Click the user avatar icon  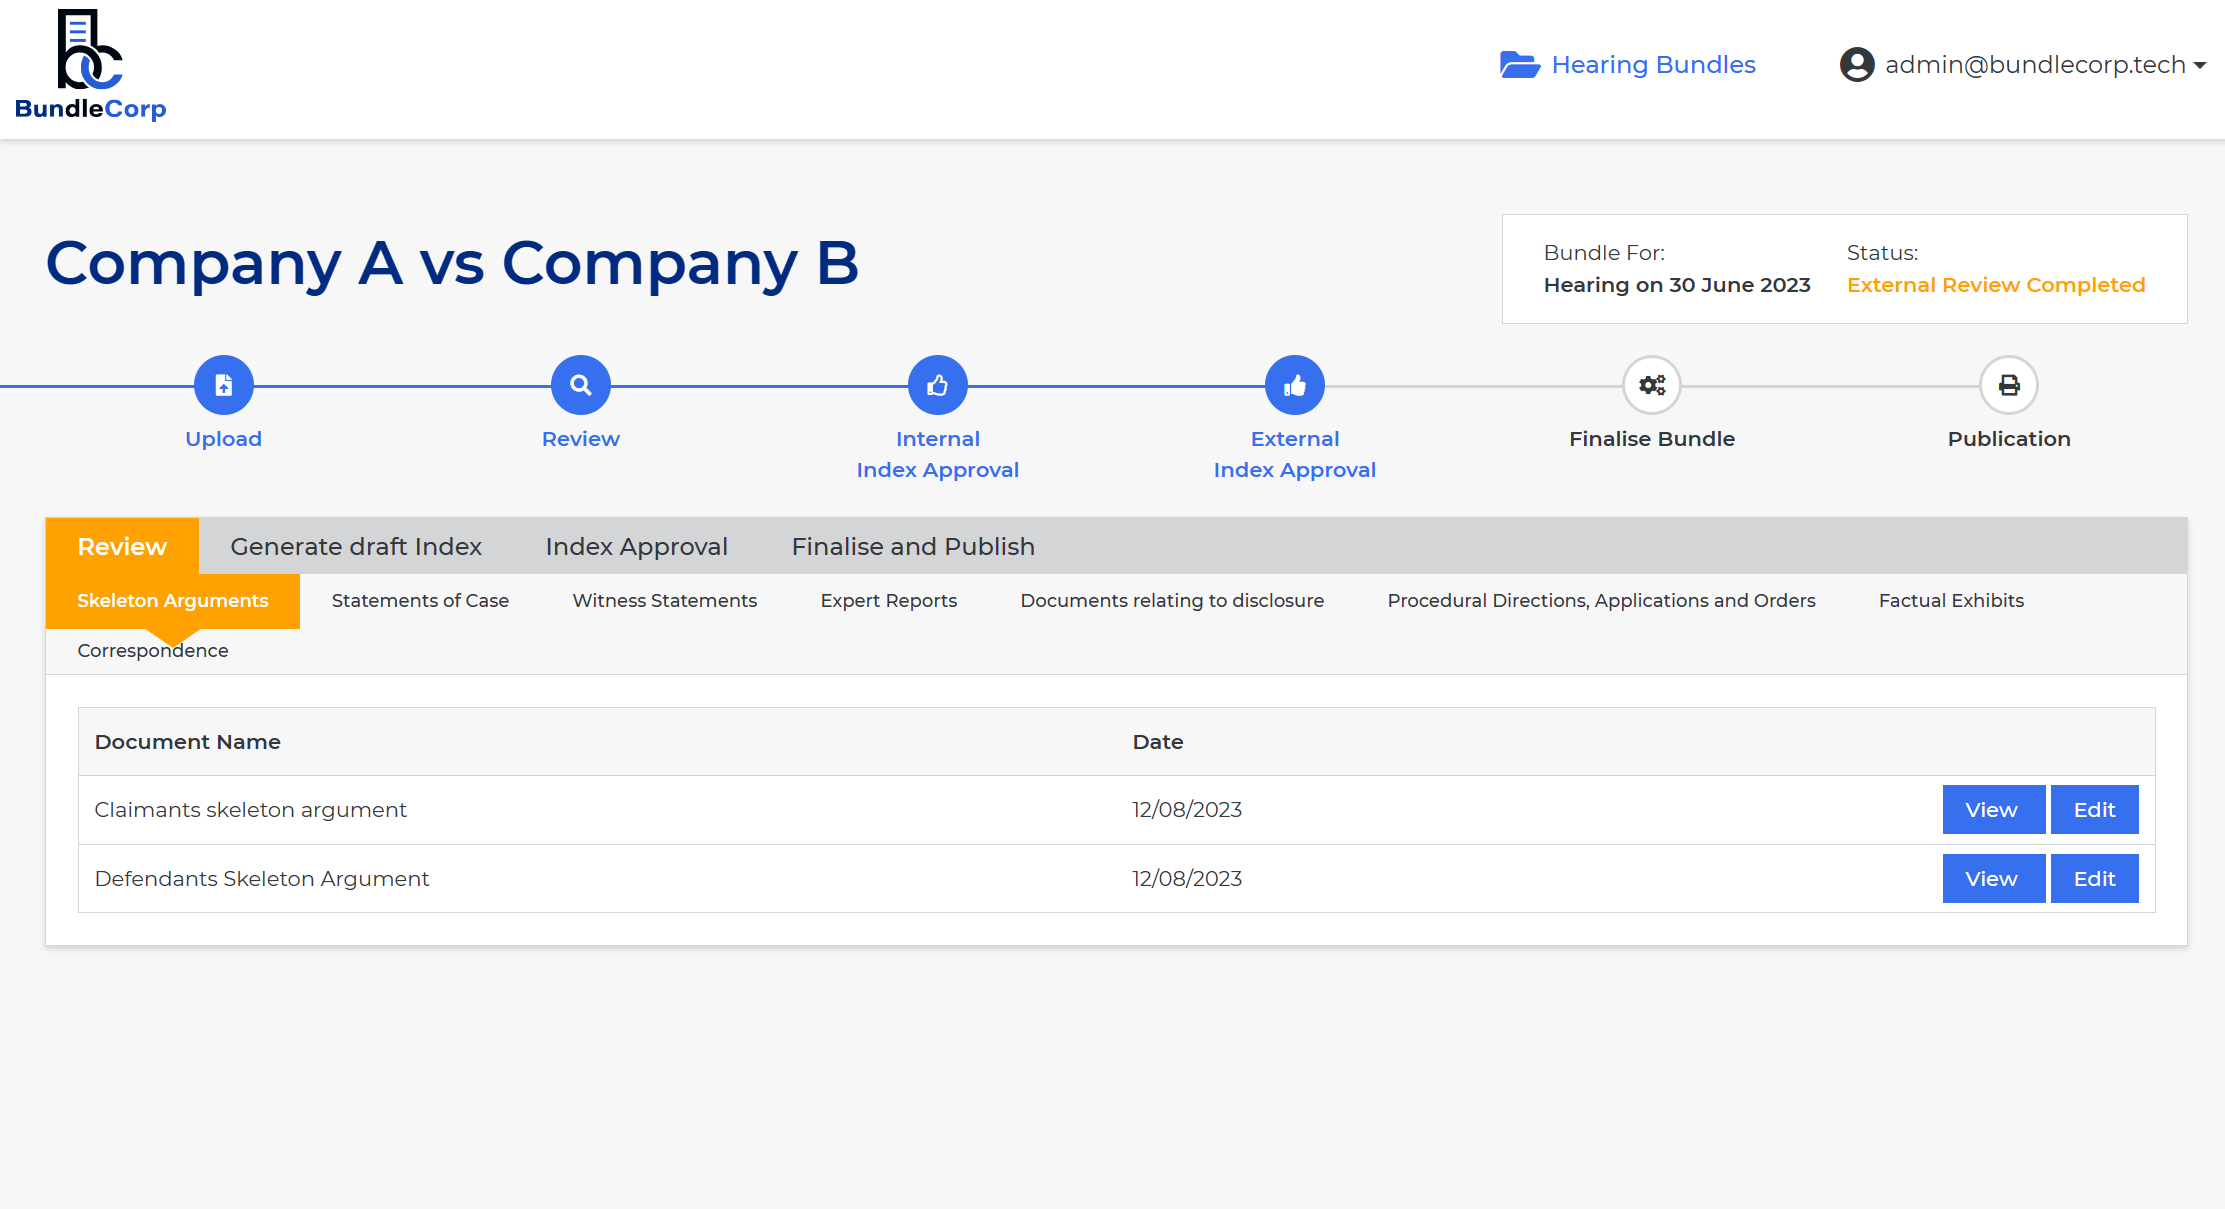(x=1857, y=65)
